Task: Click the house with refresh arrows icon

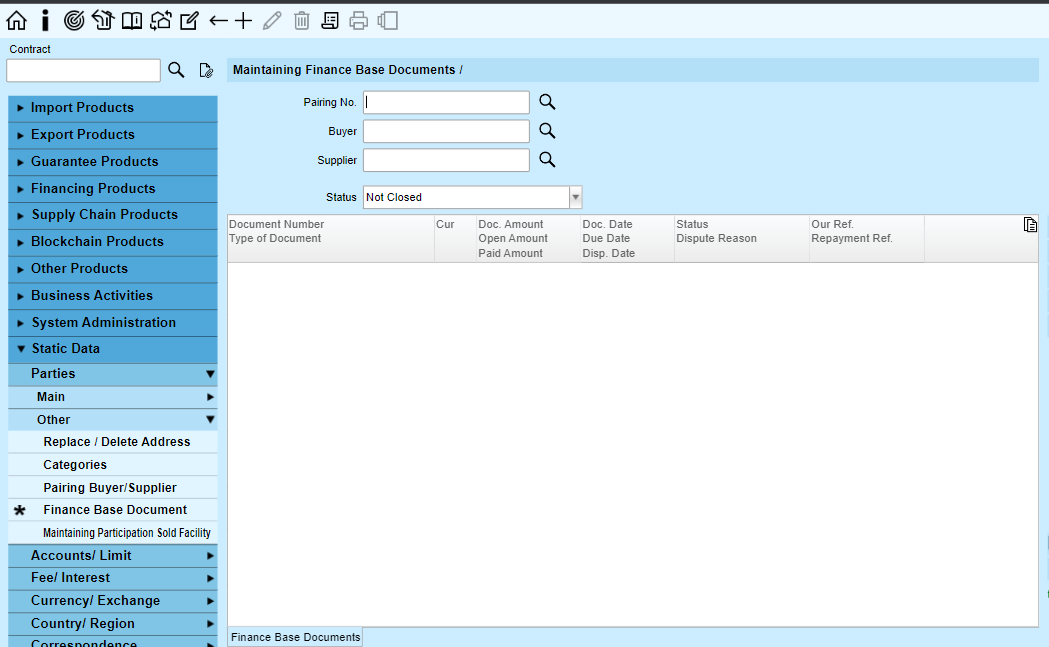Action: point(161,21)
